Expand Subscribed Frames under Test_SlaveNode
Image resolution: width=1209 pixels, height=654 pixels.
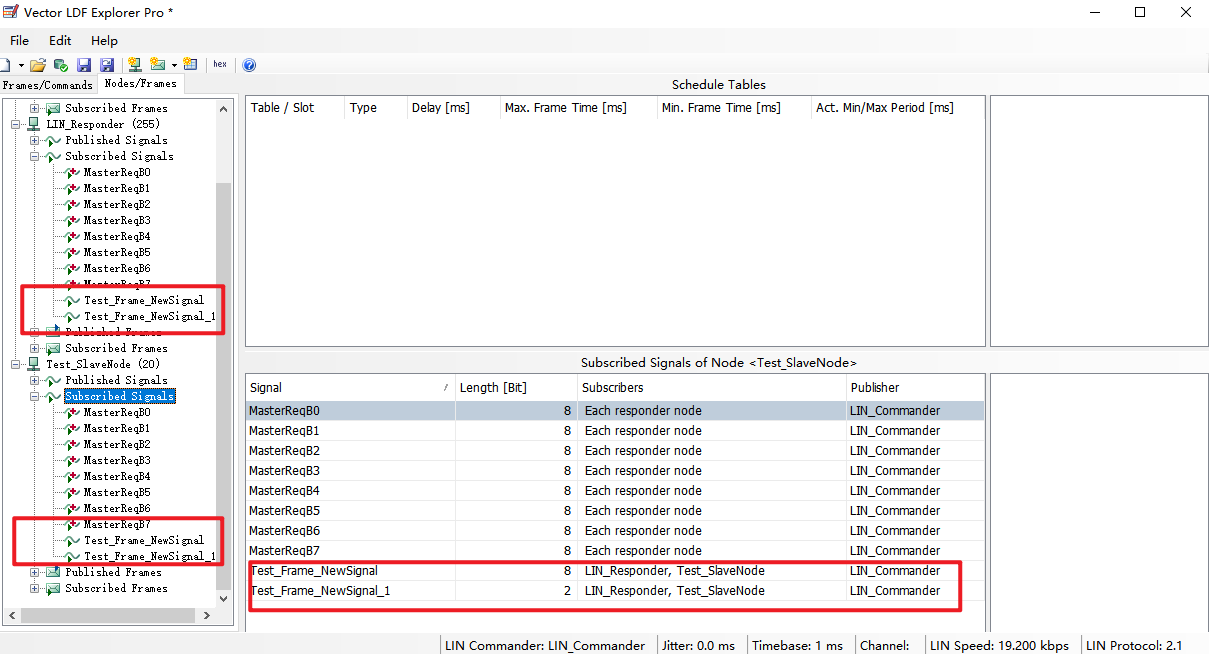tap(35, 588)
